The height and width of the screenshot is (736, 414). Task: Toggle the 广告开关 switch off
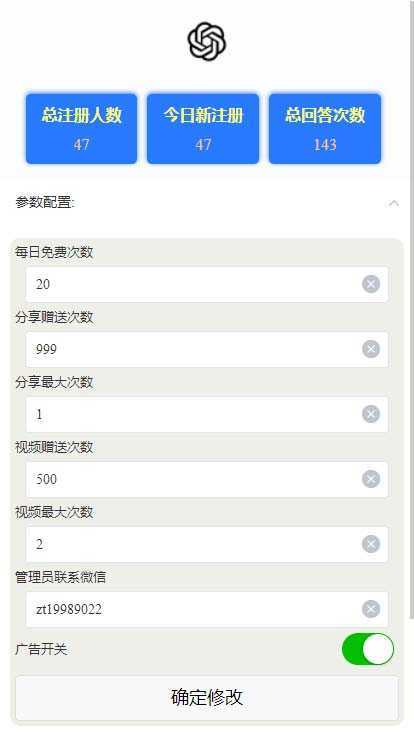[368, 649]
